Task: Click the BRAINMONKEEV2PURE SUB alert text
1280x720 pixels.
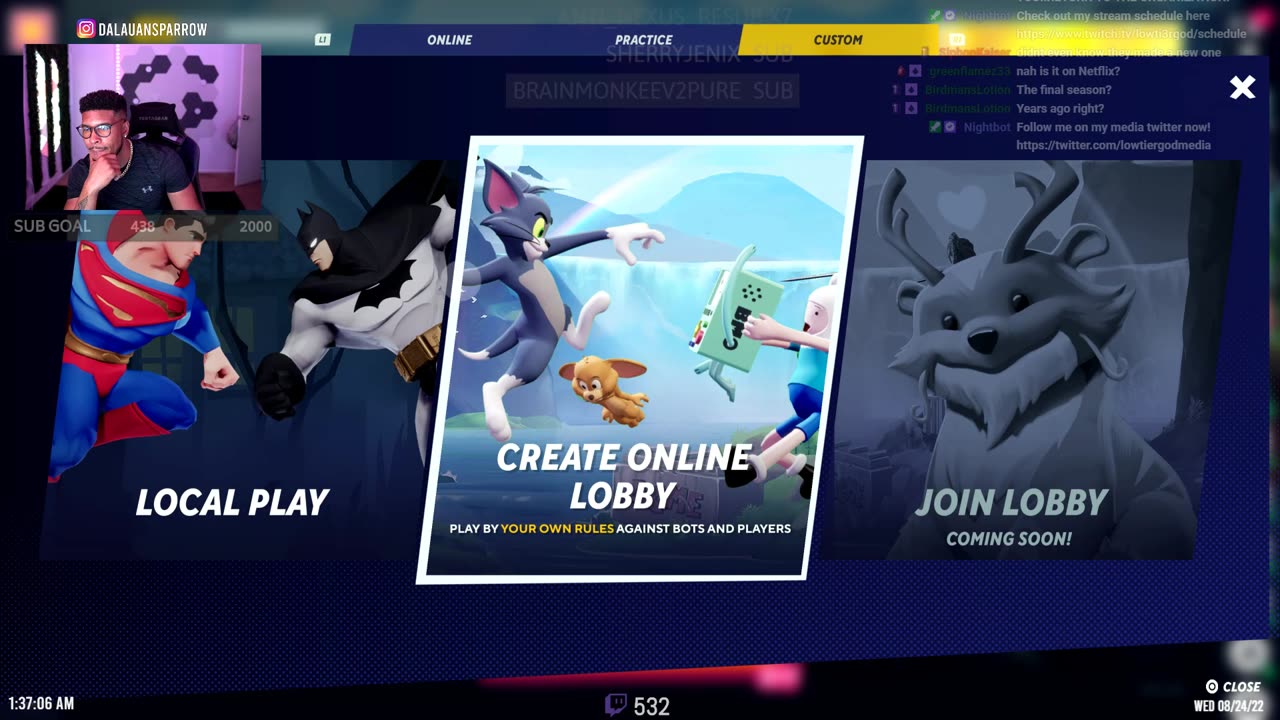Action: coord(653,91)
